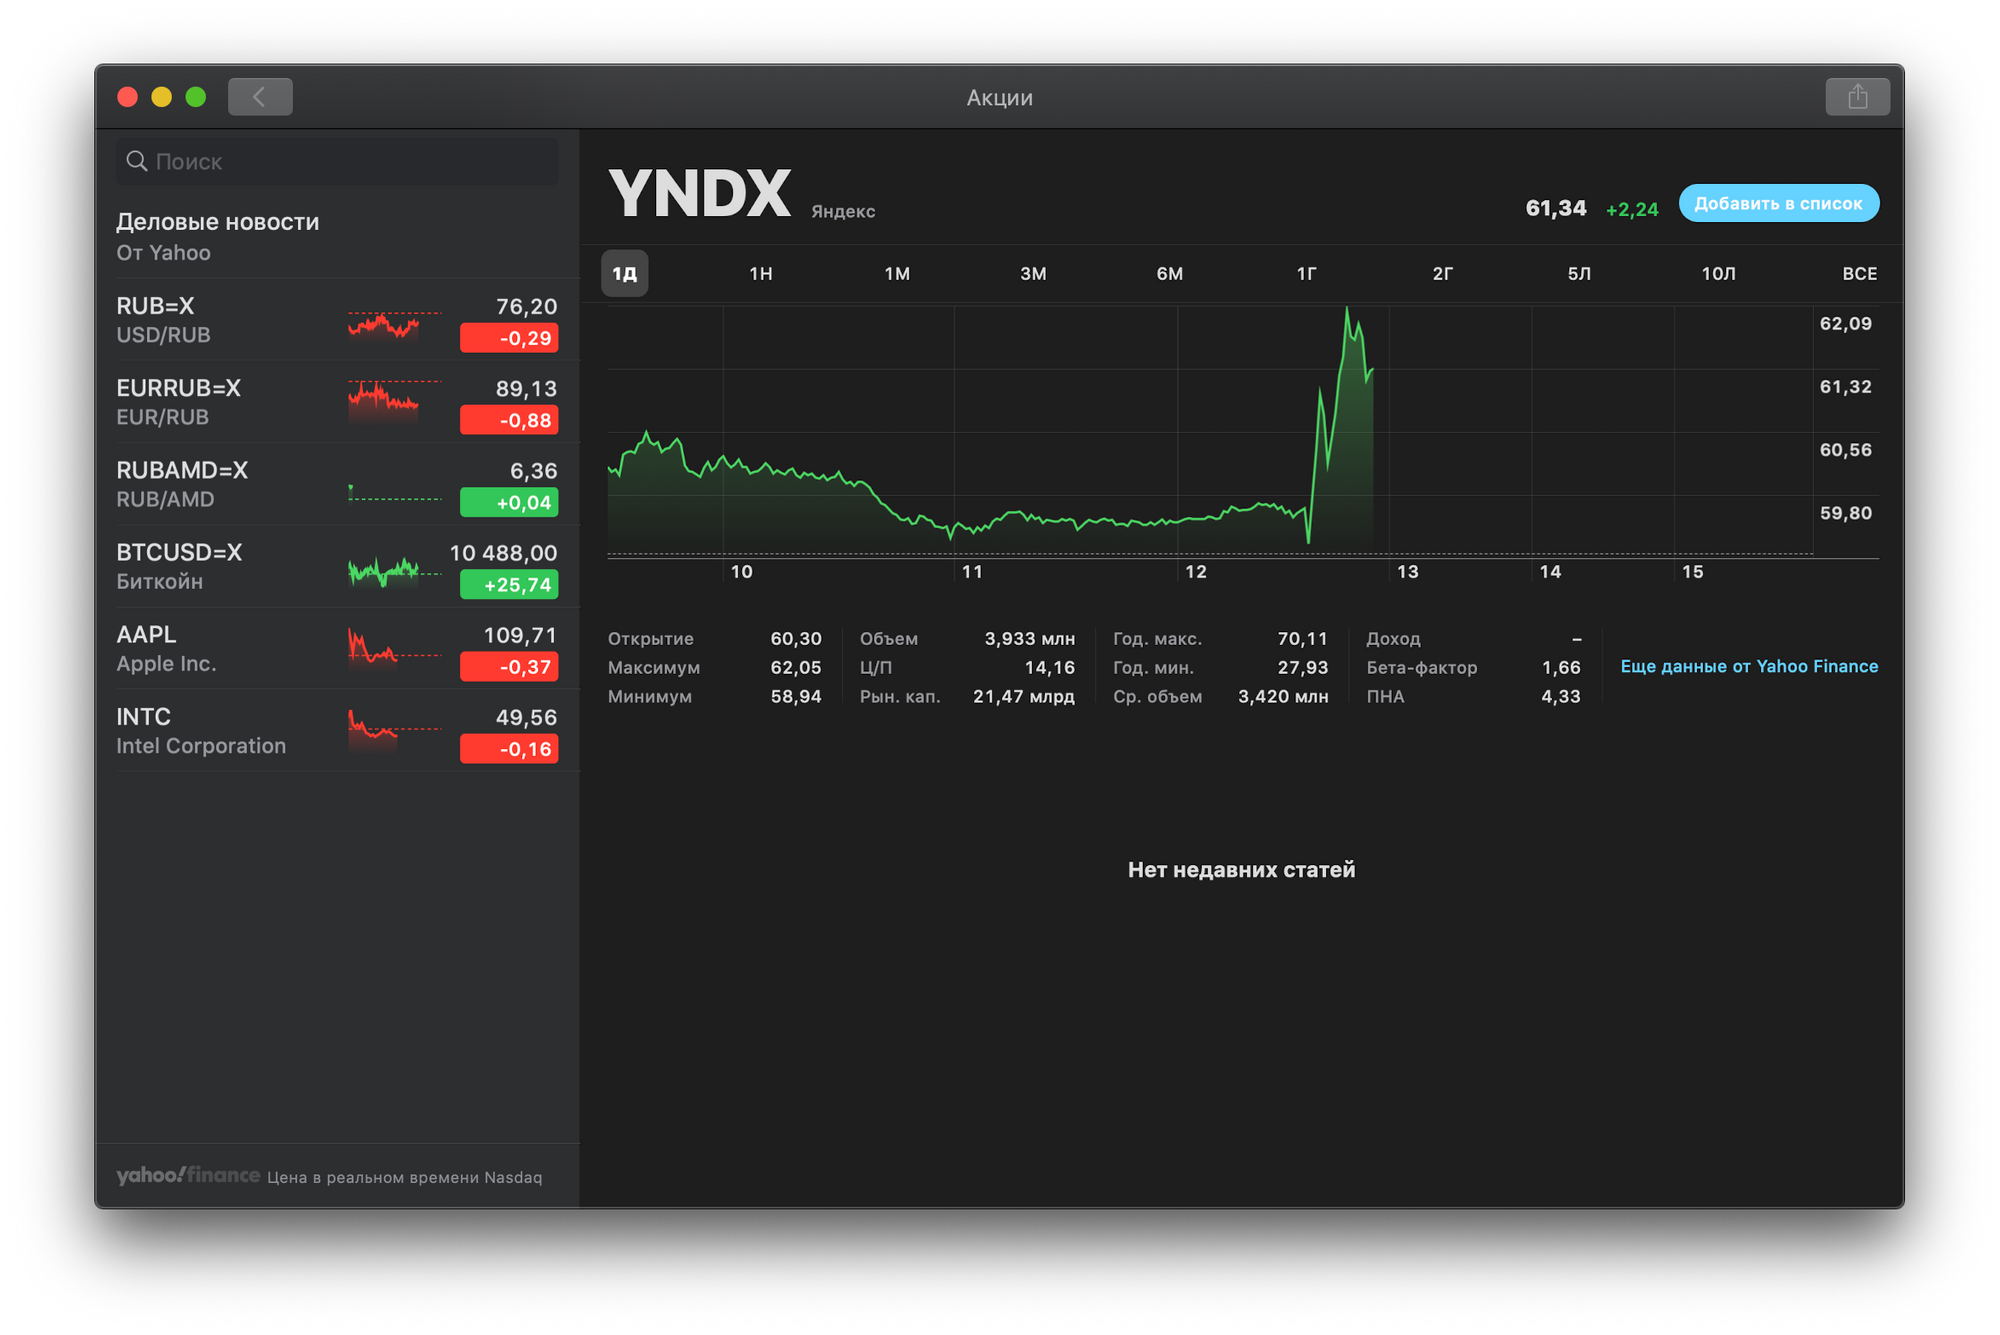2000x1335 pixels.
Task: Click the search magnifier icon
Action: (x=137, y=161)
